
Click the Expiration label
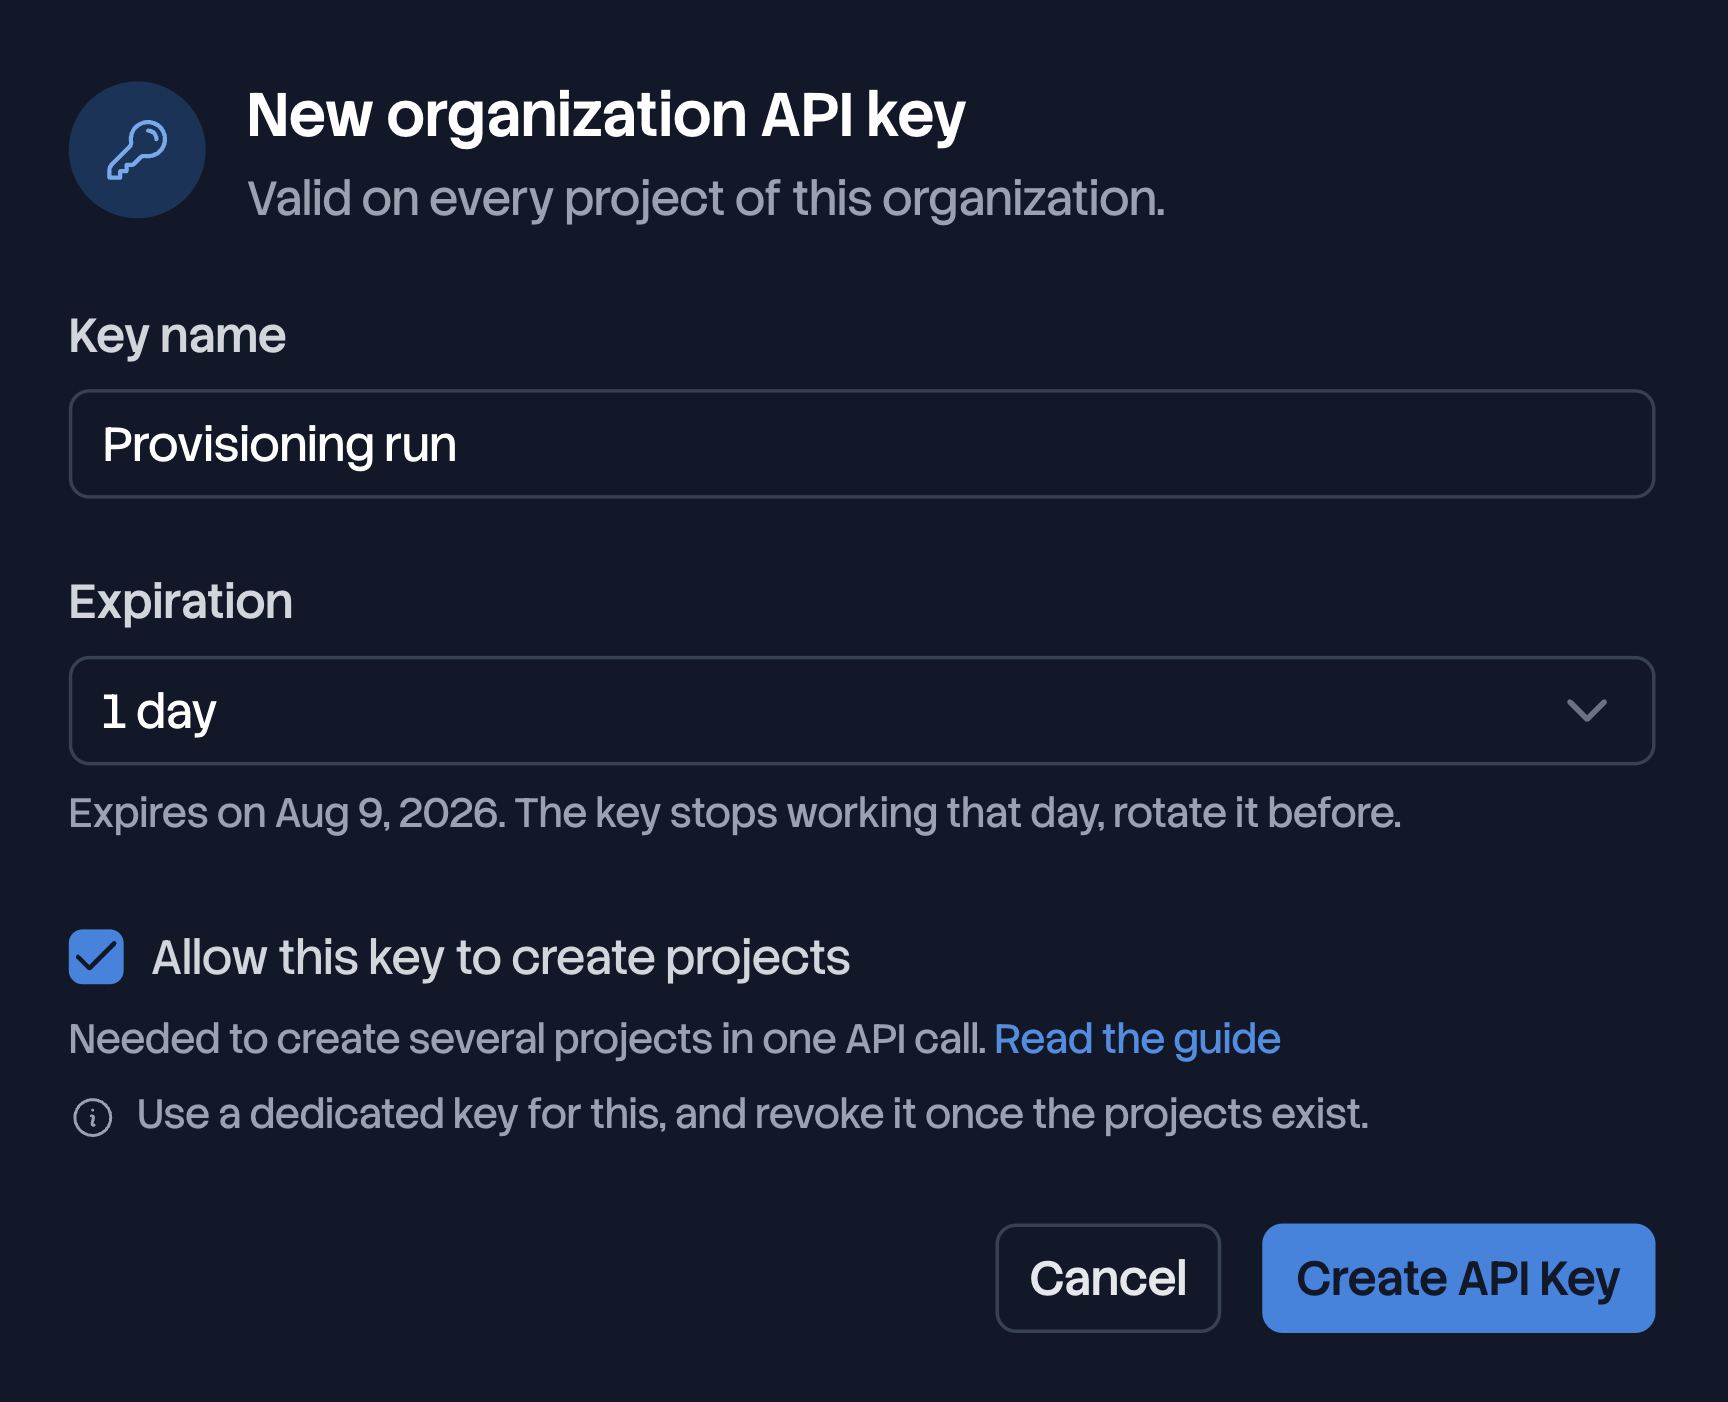click(x=181, y=603)
